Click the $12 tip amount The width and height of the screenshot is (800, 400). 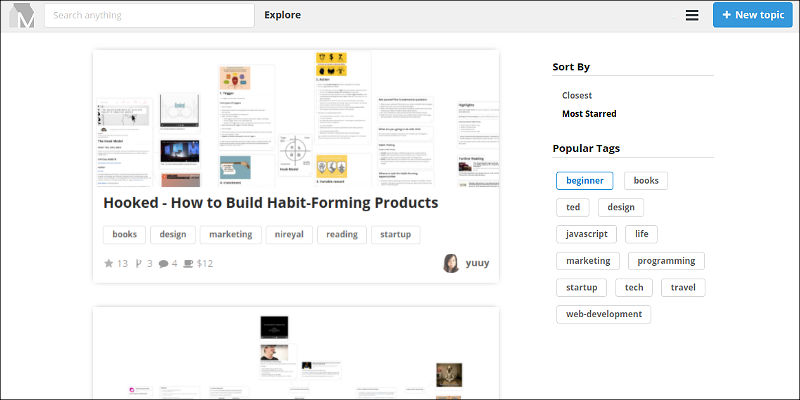pyautogui.click(x=205, y=264)
